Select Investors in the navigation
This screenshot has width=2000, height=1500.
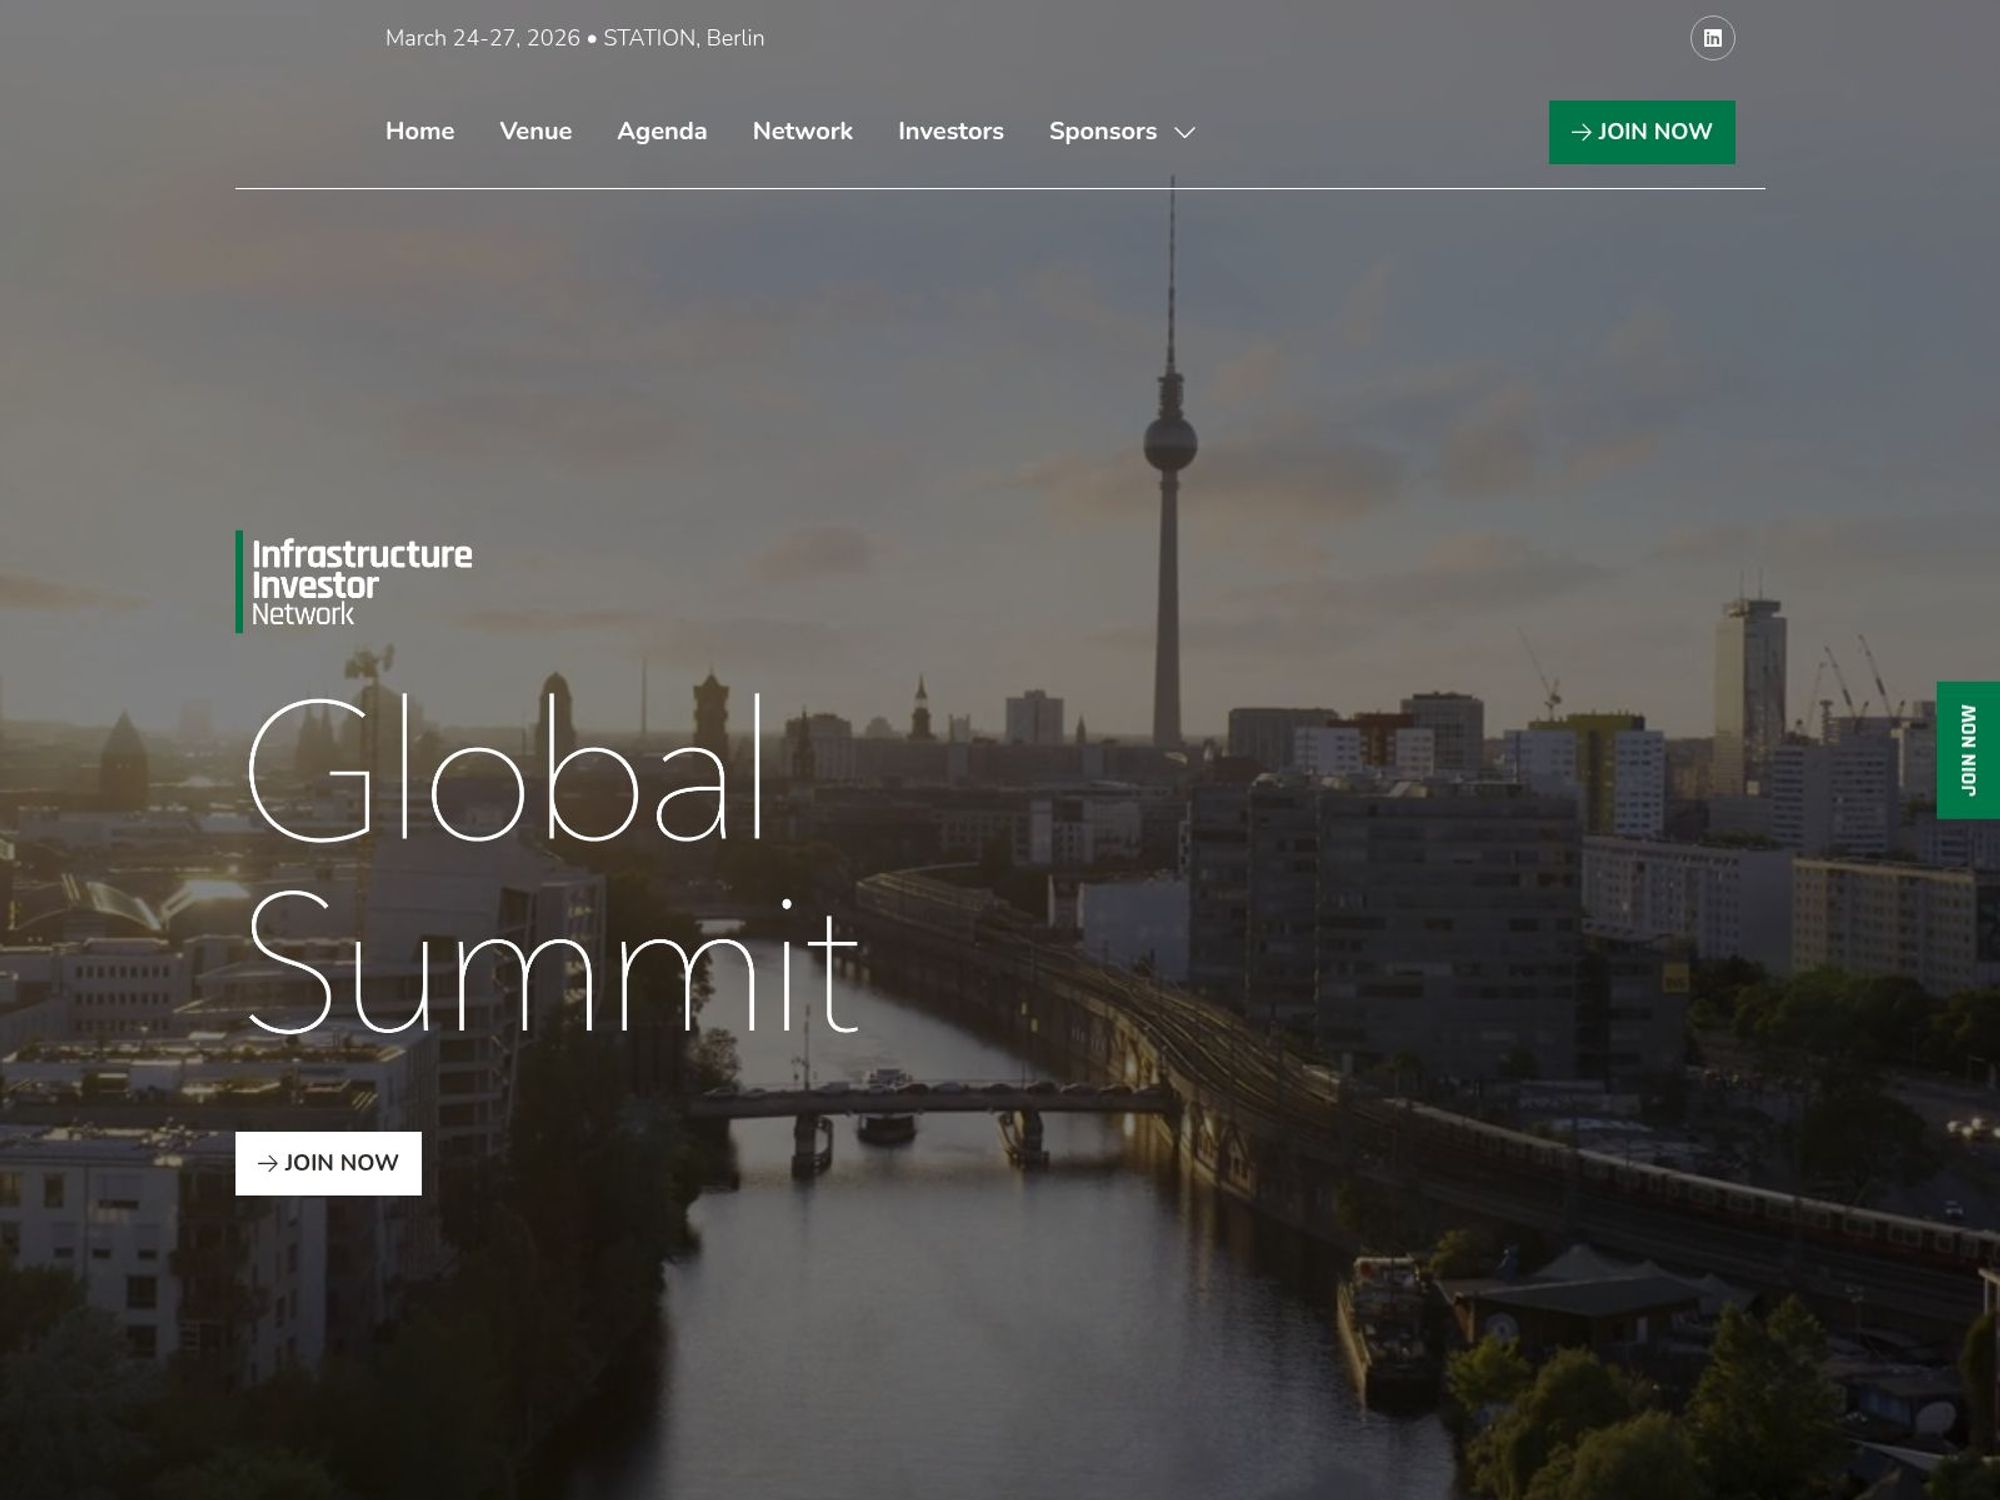(951, 131)
